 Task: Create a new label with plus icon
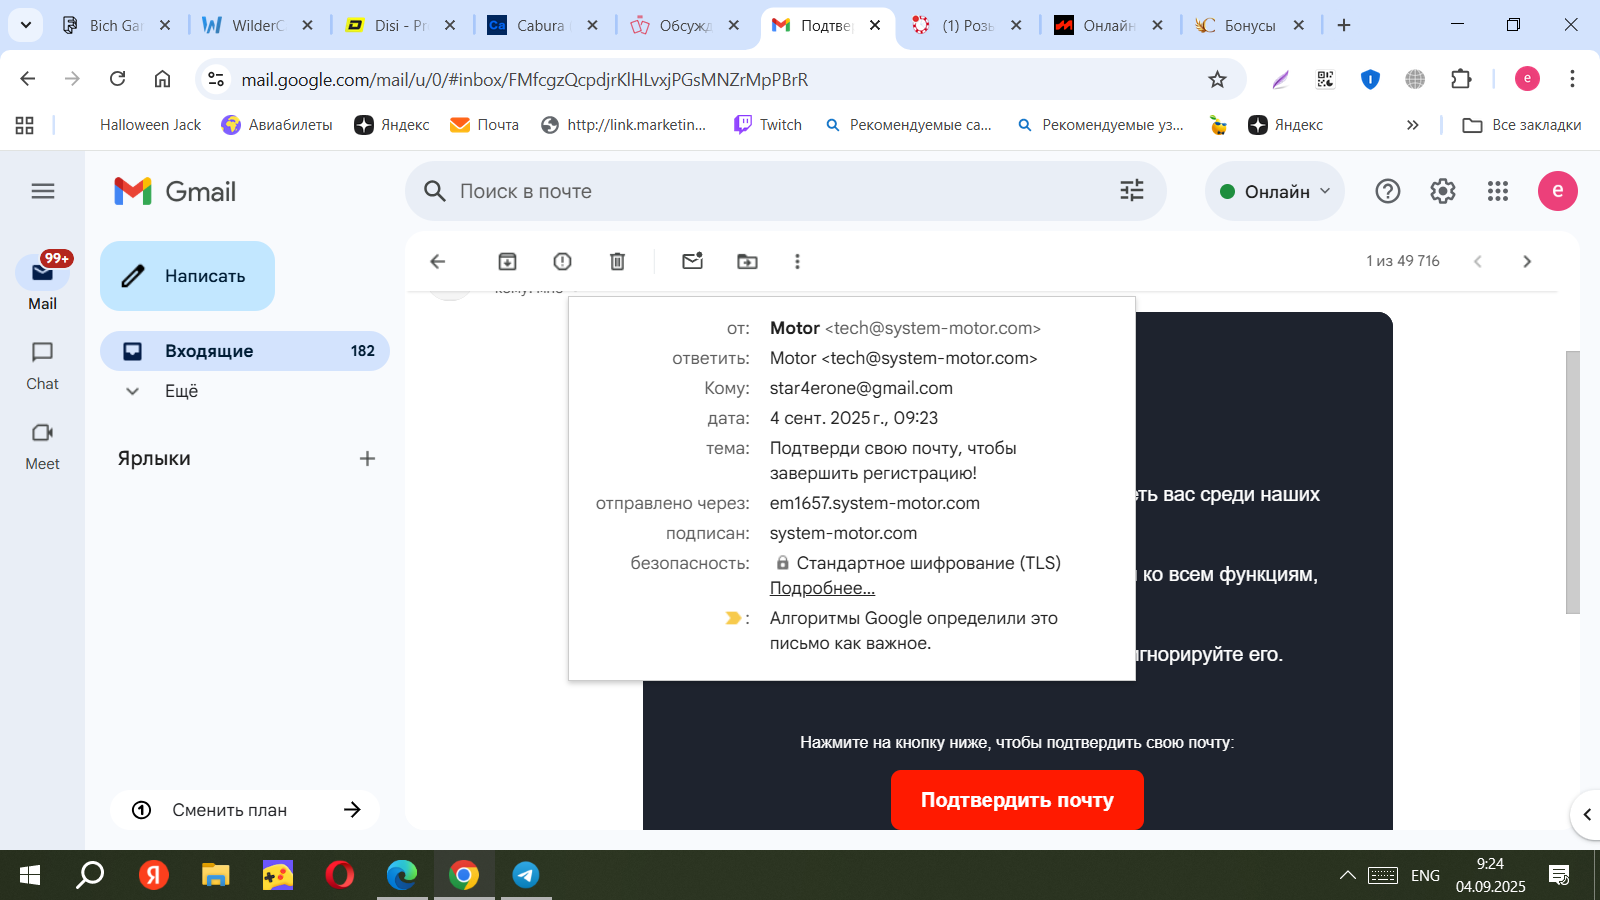pos(367,458)
